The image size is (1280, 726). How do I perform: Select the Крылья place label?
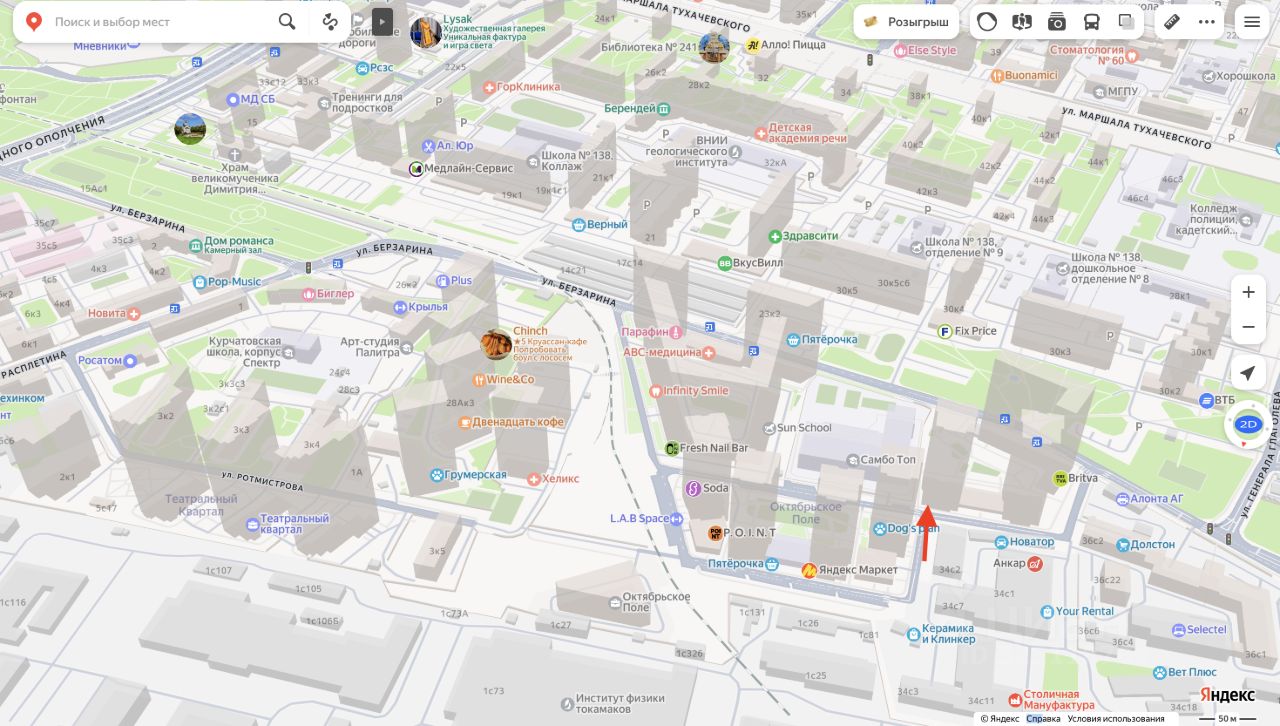pos(429,307)
